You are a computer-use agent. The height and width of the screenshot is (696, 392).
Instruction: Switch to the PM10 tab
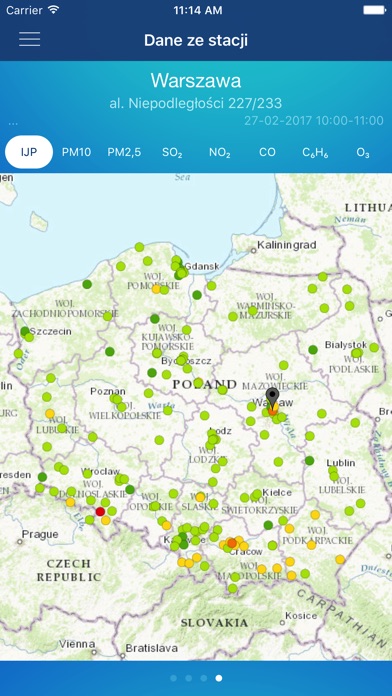pos(76,152)
